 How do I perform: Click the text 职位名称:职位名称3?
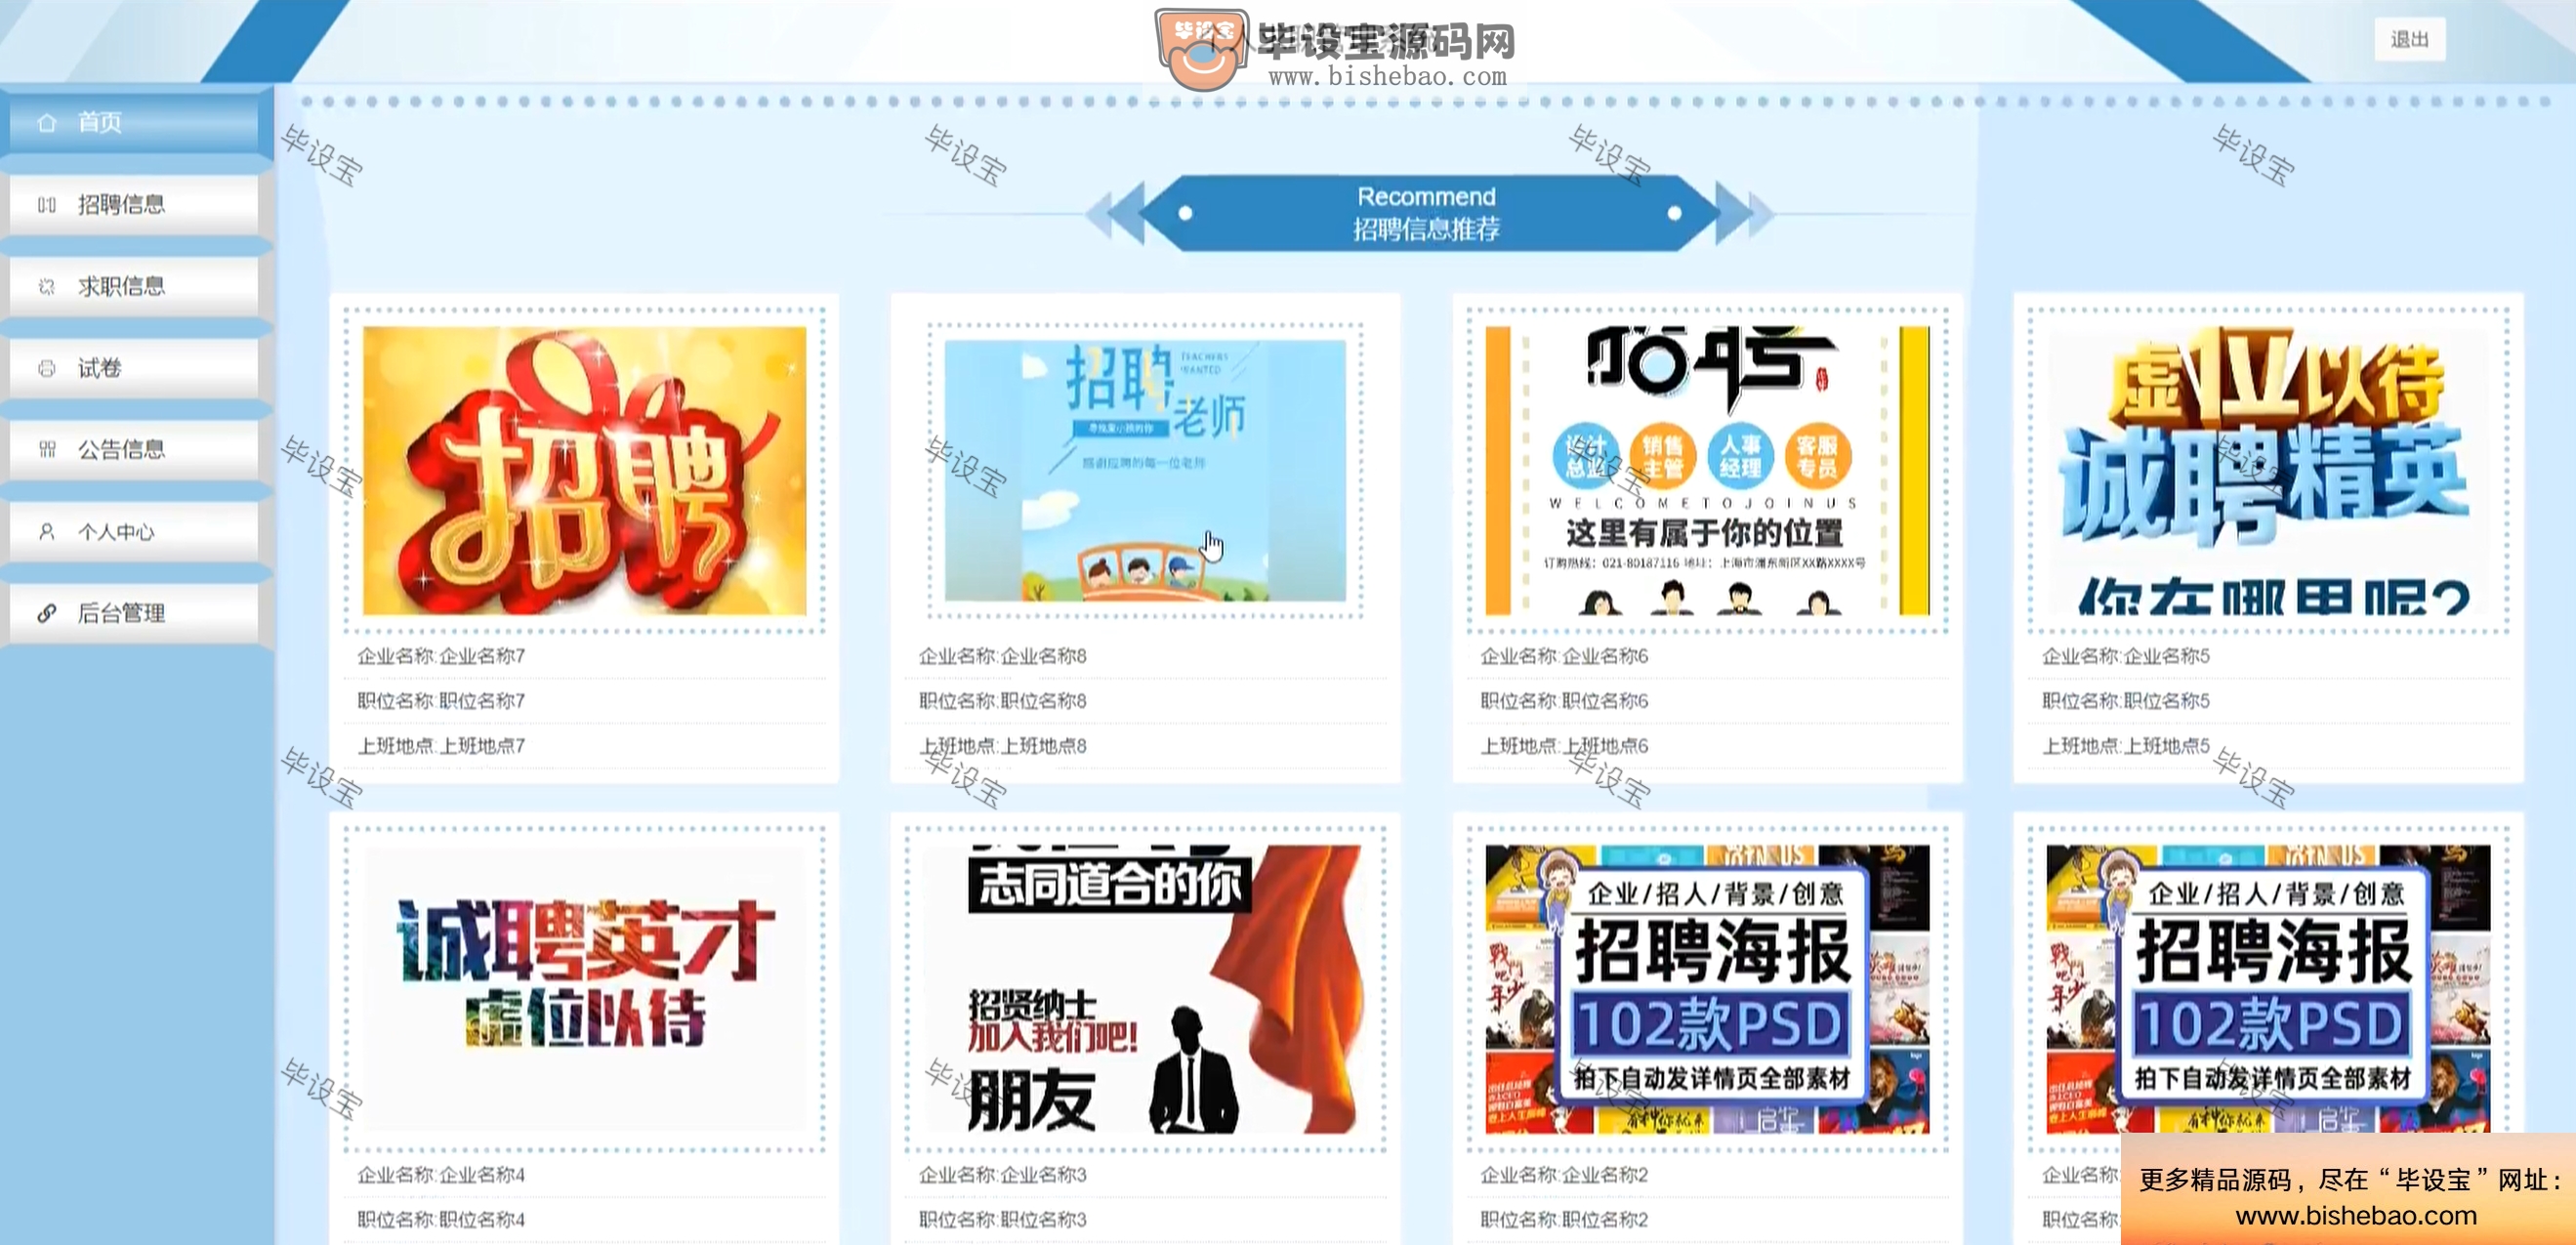coord(1003,1220)
